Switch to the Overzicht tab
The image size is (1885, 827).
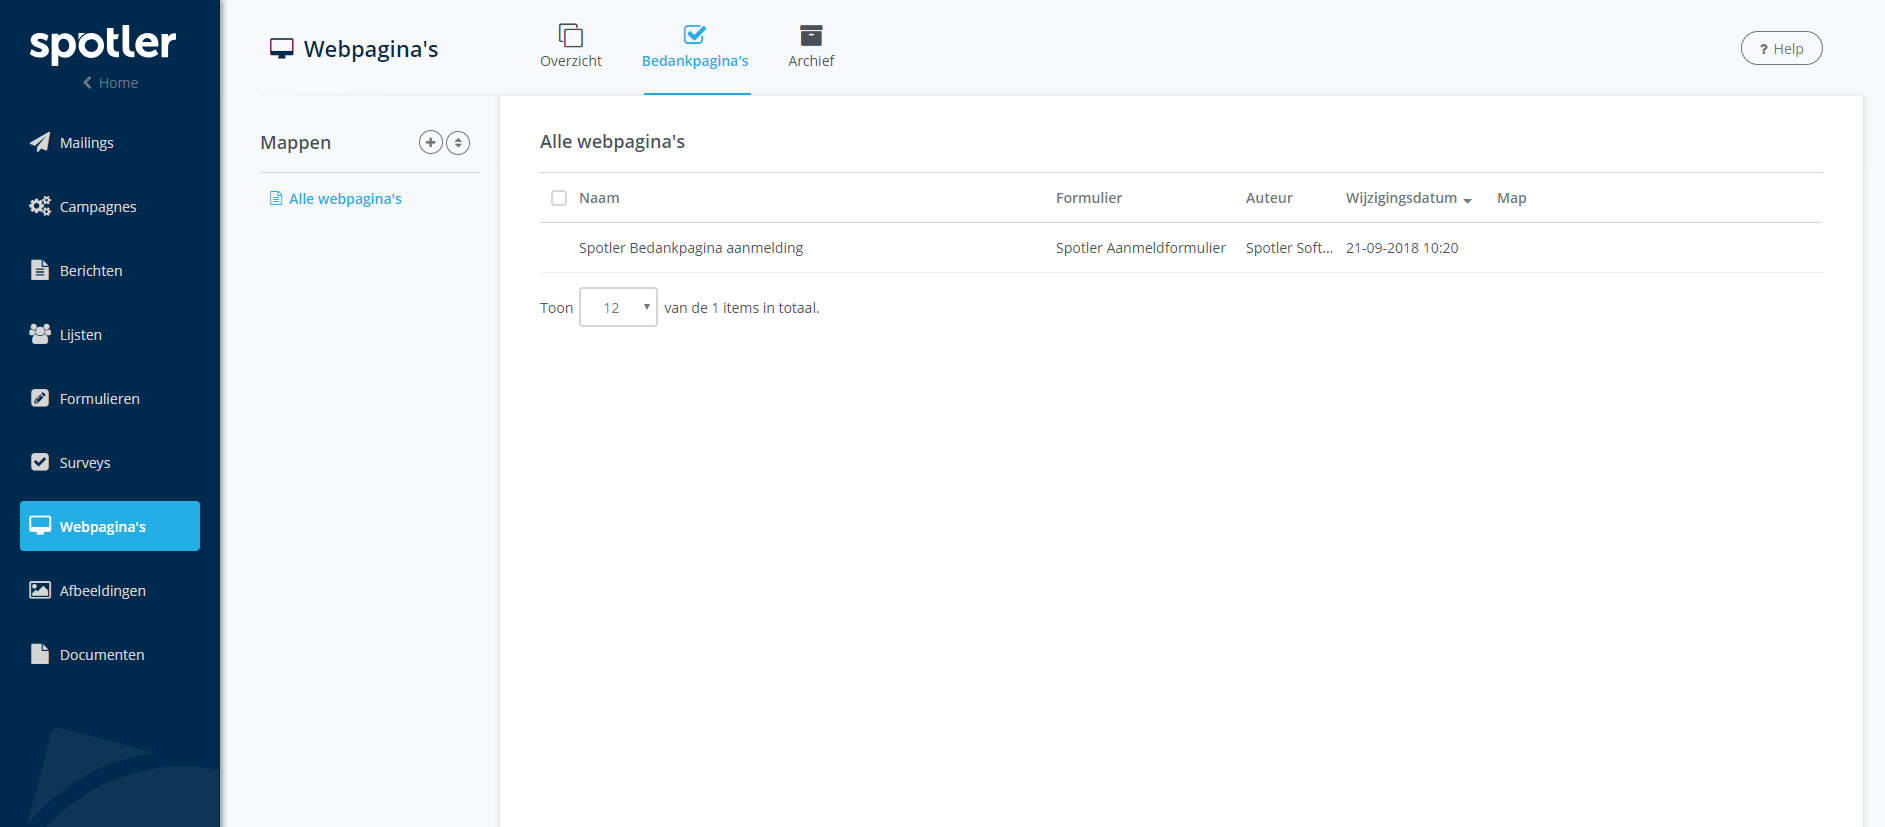tap(570, 47)
